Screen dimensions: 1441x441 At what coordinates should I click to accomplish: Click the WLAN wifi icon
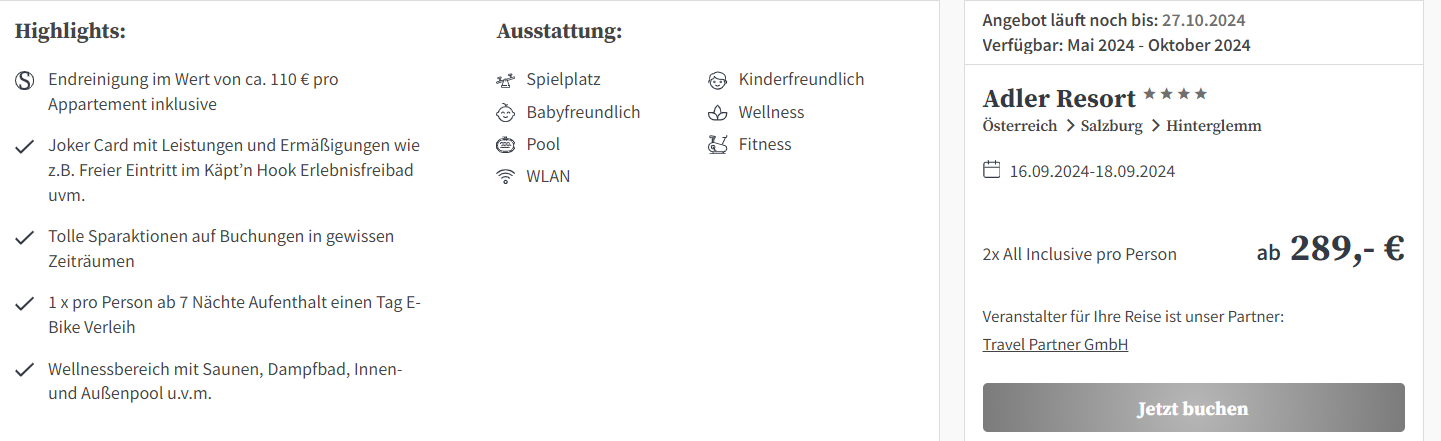(506, 177)
